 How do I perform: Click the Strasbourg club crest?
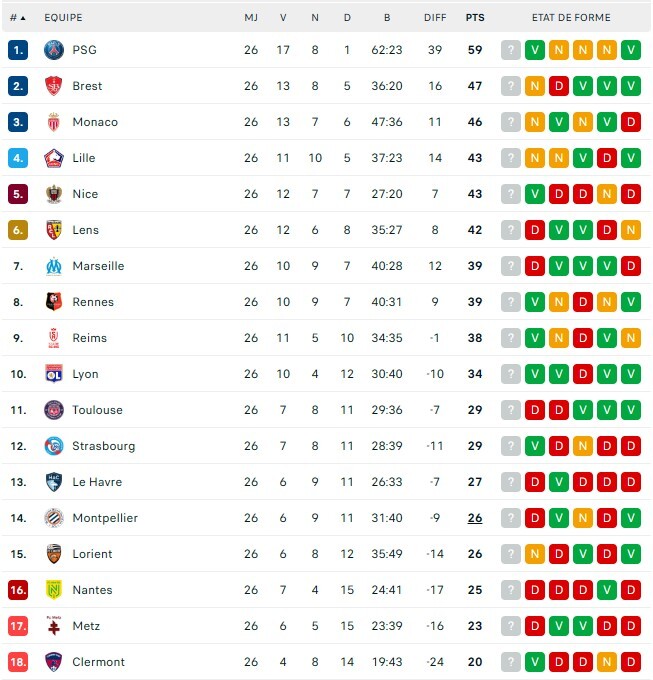click(x=54, y=446)
